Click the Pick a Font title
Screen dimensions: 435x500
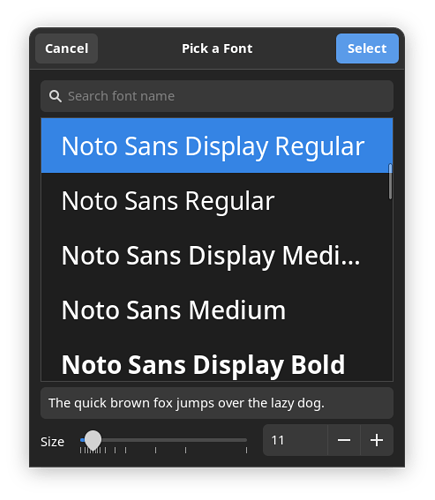pyautogui.click(x=217, y=49)
